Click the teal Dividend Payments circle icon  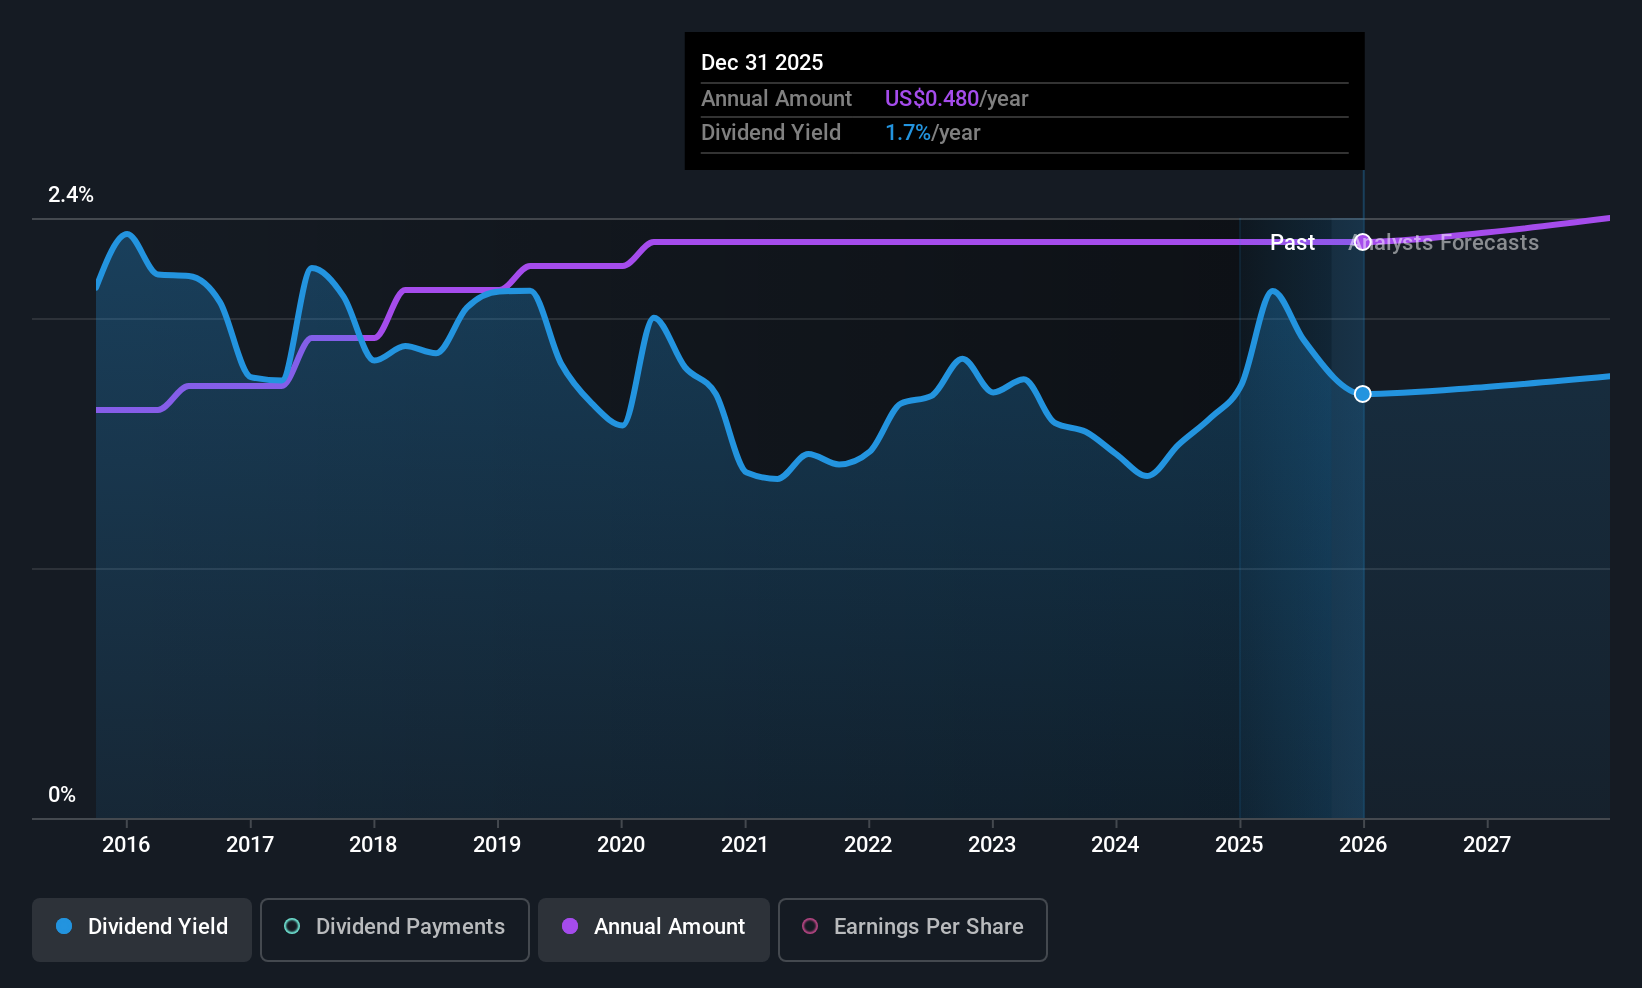[x=291, y=927]
